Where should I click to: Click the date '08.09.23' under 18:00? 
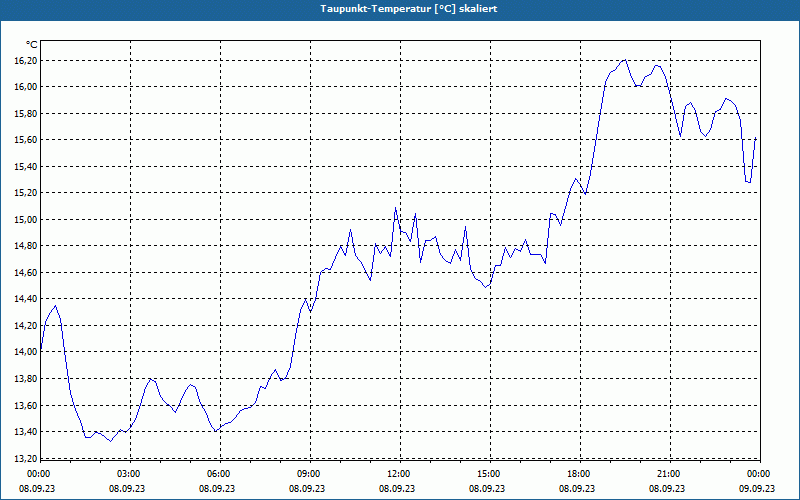577,488
